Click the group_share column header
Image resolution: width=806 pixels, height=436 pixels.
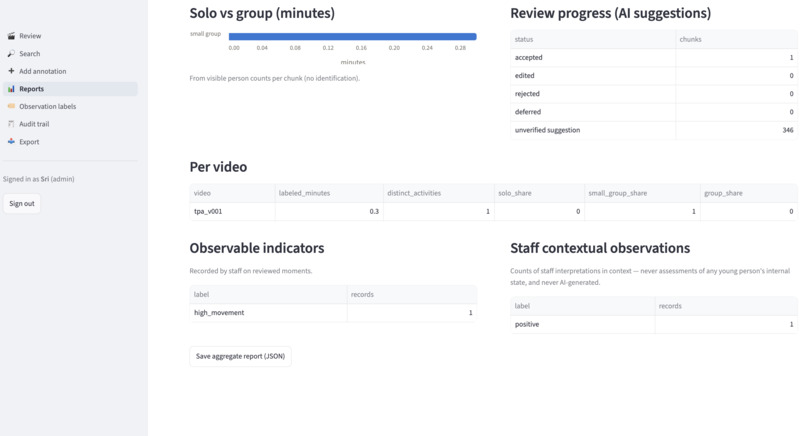(x=748, y=193)
